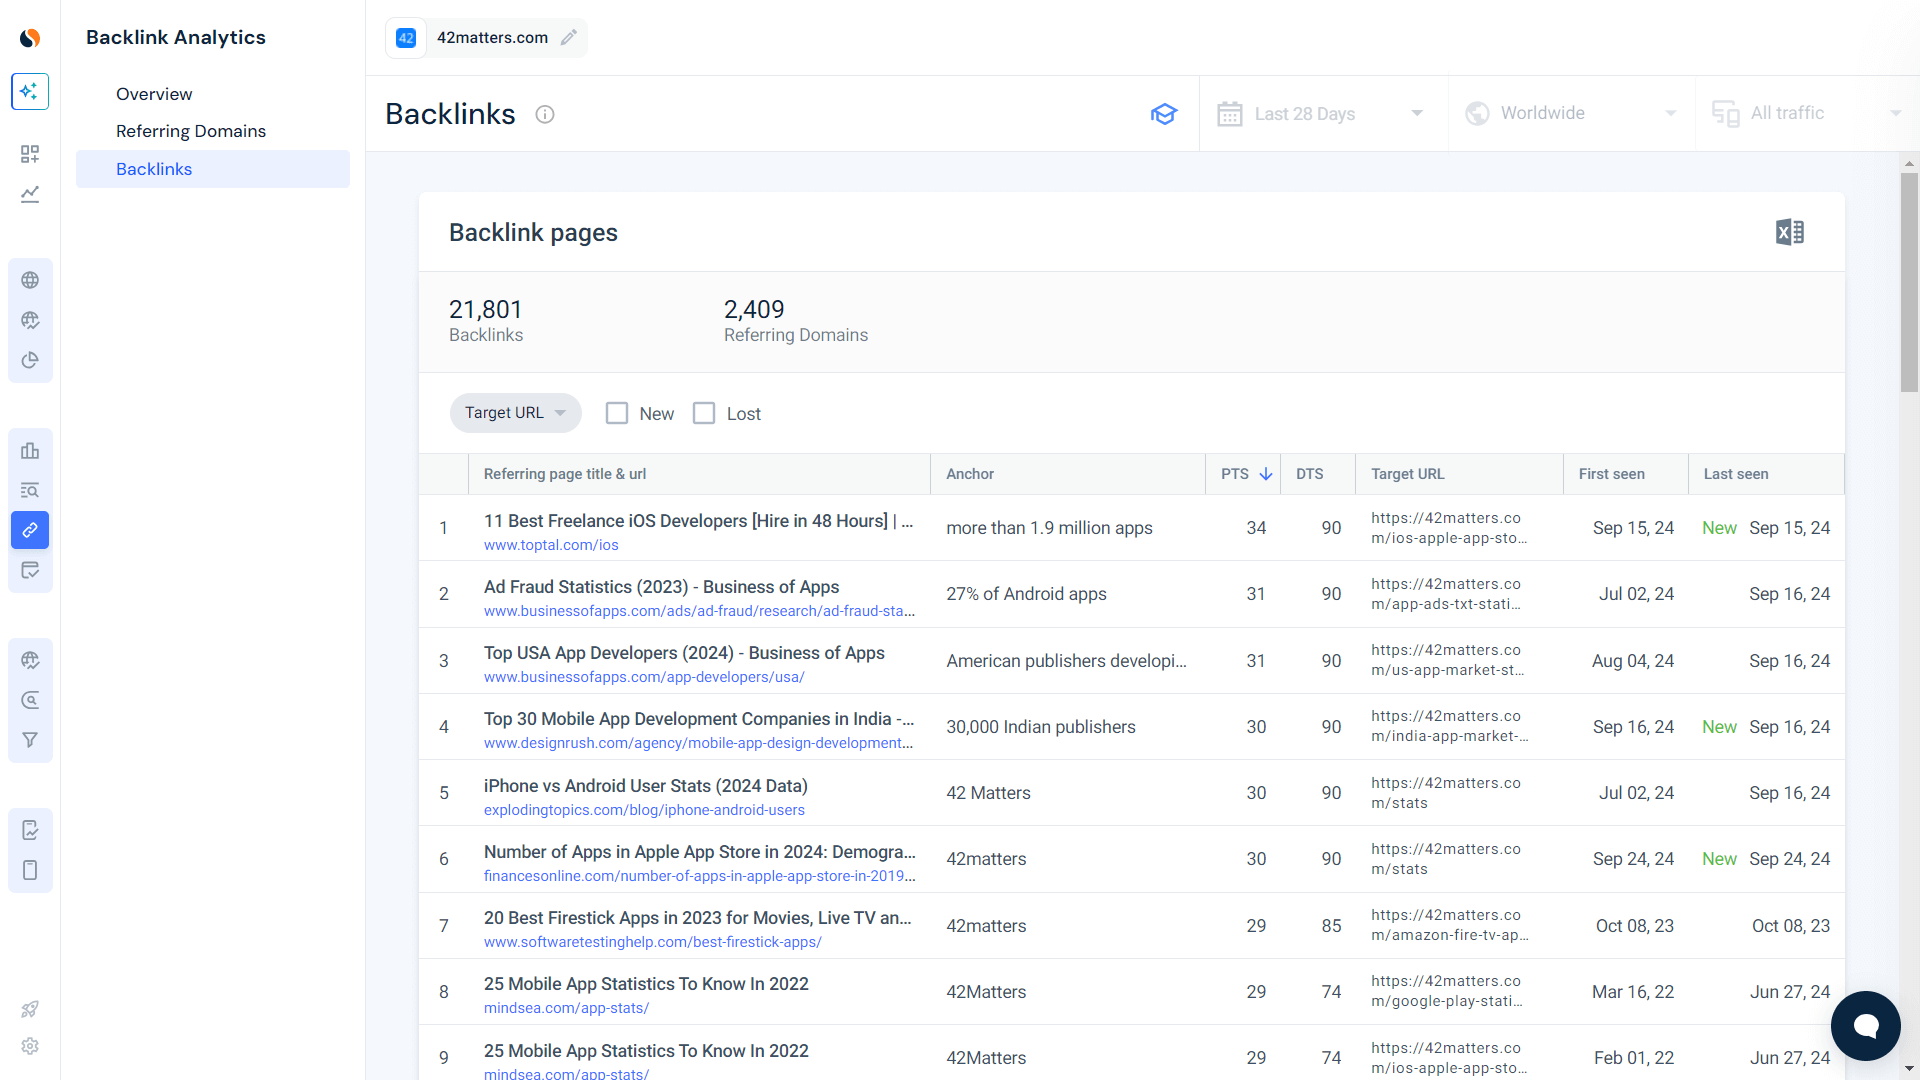
Task: Open the toptal.com/ios referring page link
Action: pyautogui.click(x=550, y=545)
